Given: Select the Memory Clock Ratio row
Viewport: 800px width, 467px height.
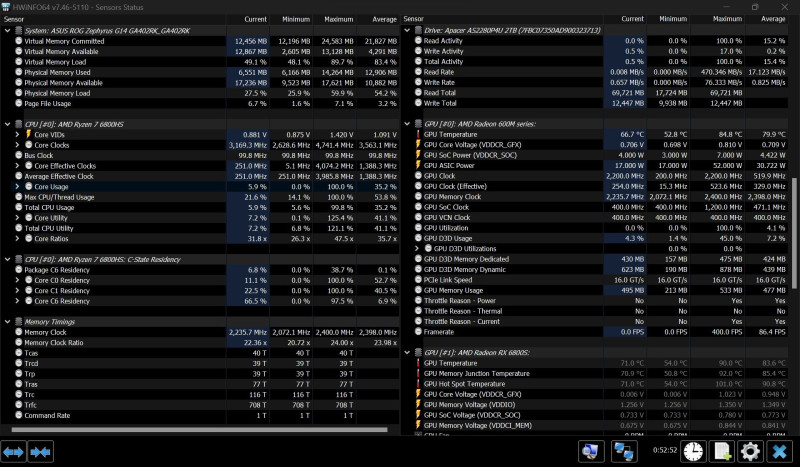Looking at the screenshot, I should (x=199, y=342).
